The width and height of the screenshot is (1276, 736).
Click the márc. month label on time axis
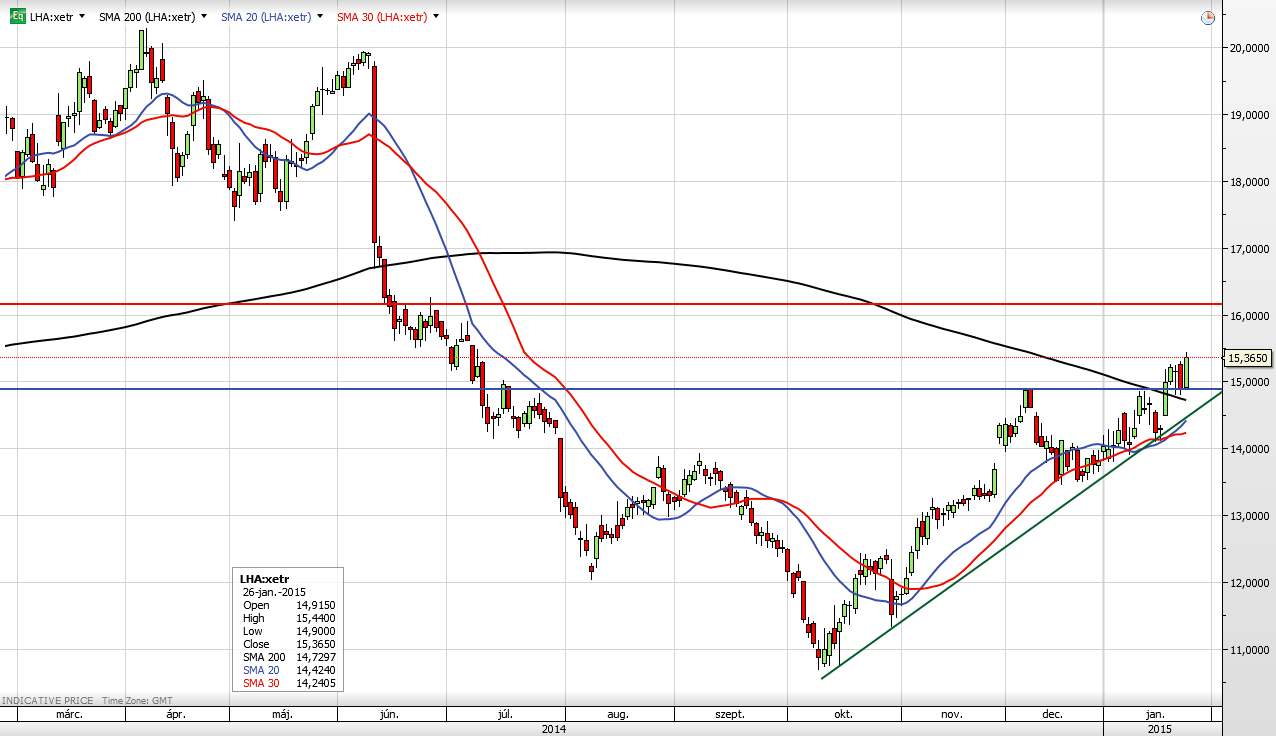69,714
